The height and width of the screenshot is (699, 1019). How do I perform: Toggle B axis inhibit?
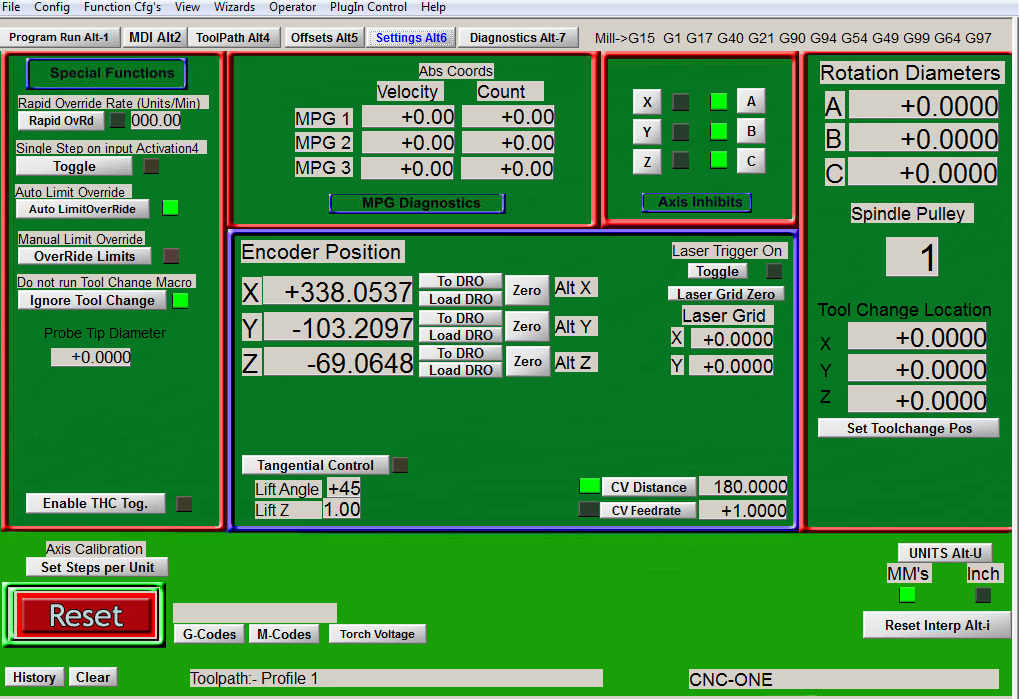751,131
